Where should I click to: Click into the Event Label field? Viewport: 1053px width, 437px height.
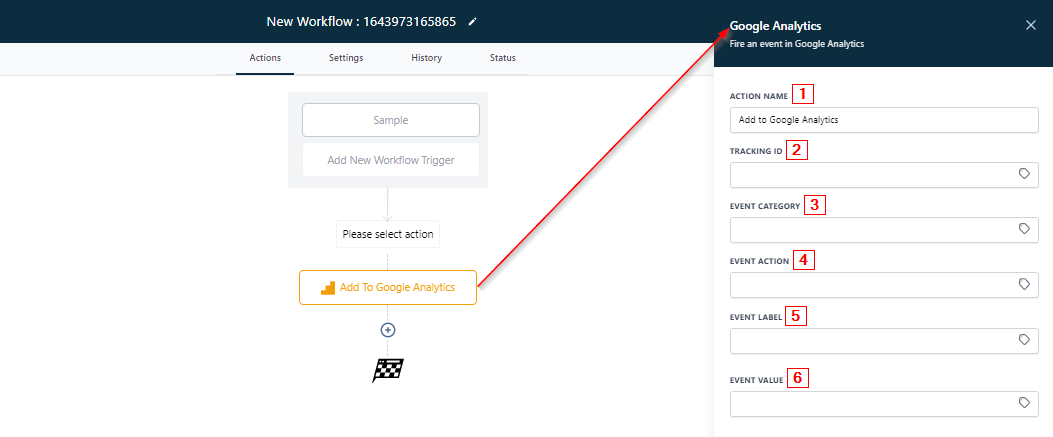[884, 340]
